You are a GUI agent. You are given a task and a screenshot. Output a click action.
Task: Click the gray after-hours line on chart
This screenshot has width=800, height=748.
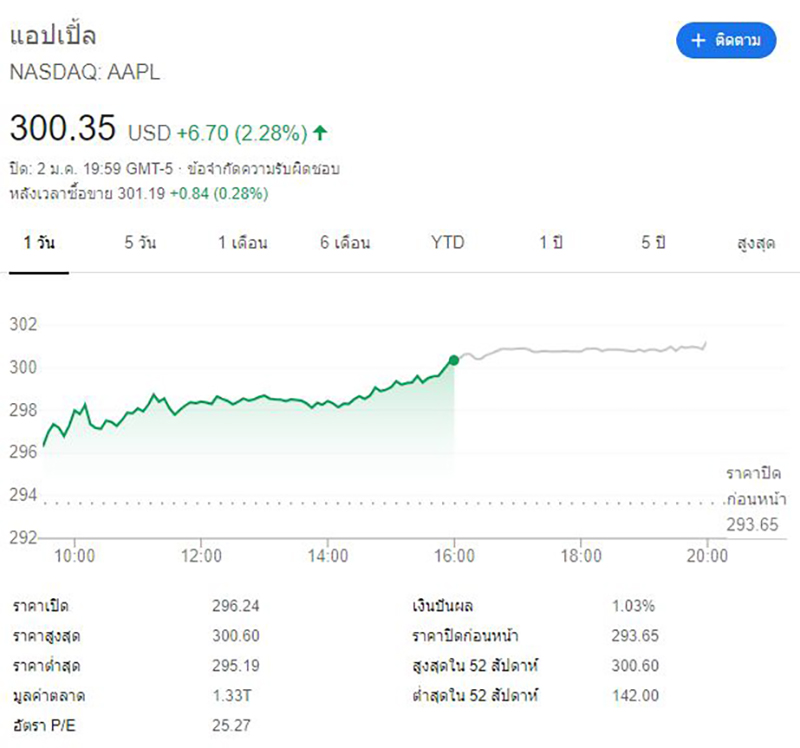click(580, 350)
